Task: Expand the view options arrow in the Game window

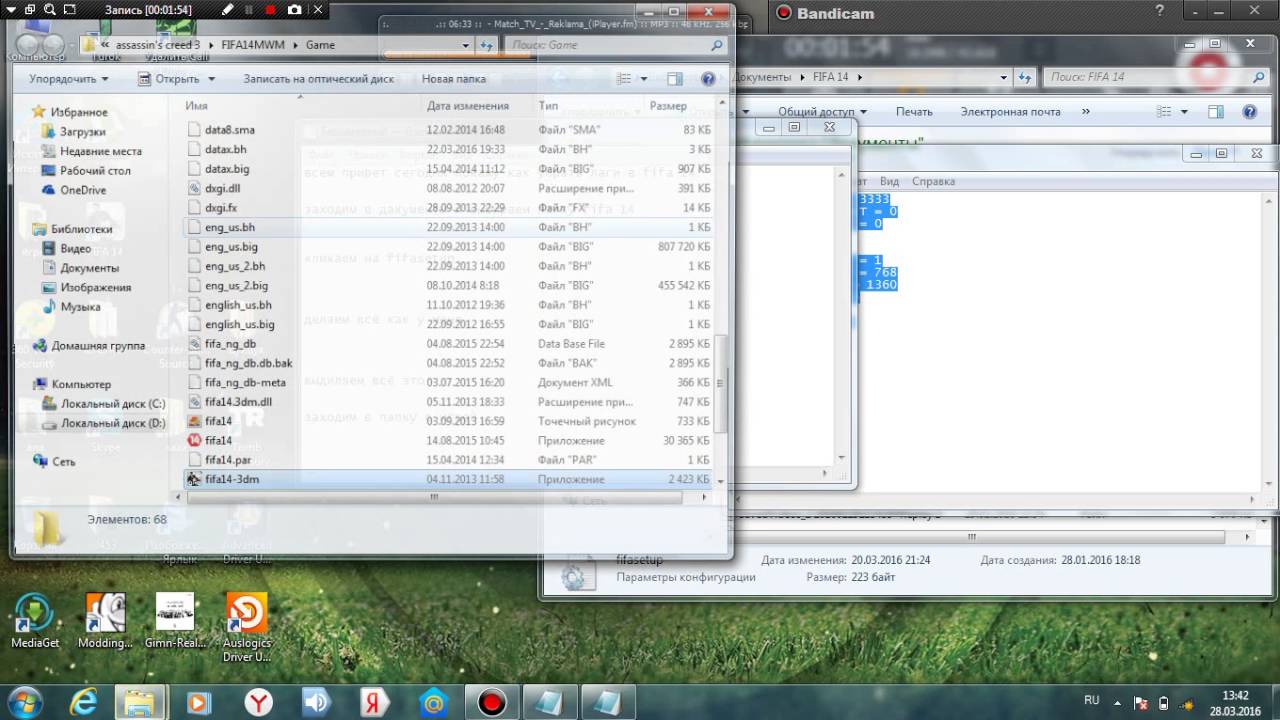Action: [643, 79]
